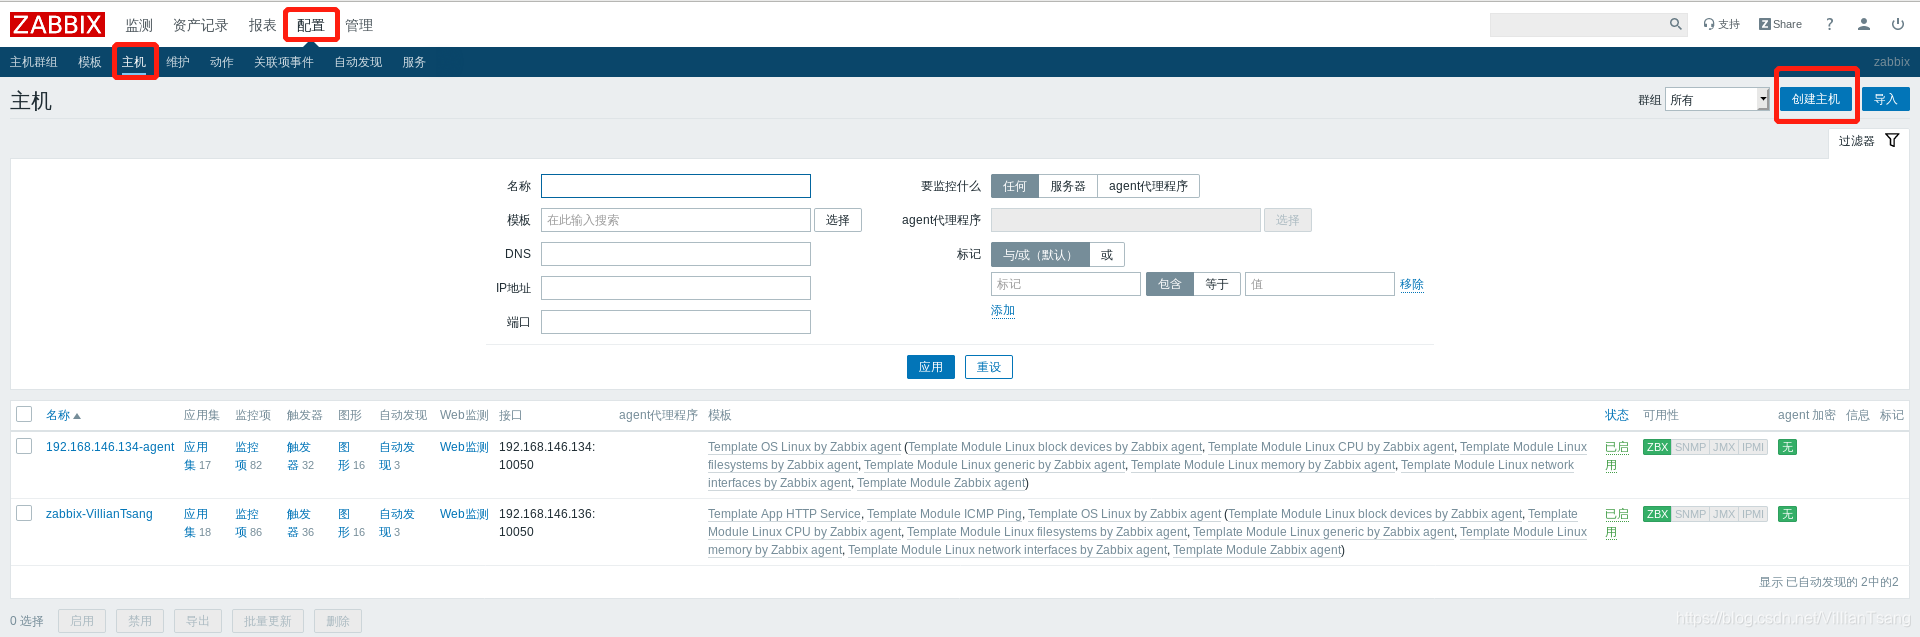This screenshot has width=1920, height=637.
Task: Go to 主机 submenu
Action: pyautogui.click(x=134, y=62)
